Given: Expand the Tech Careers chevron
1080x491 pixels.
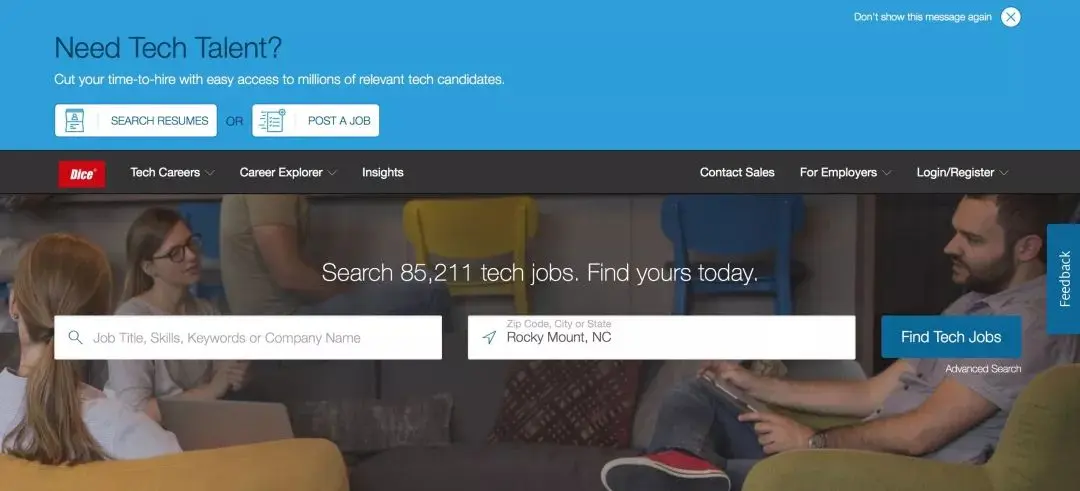Looking at the screenshot, I should [x=209, y=173].
